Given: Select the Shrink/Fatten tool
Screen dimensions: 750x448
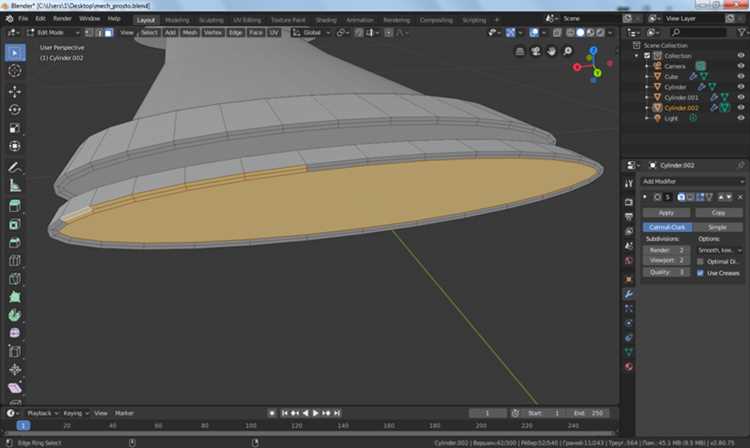Looking at the screenshot, I should (15, 370).
